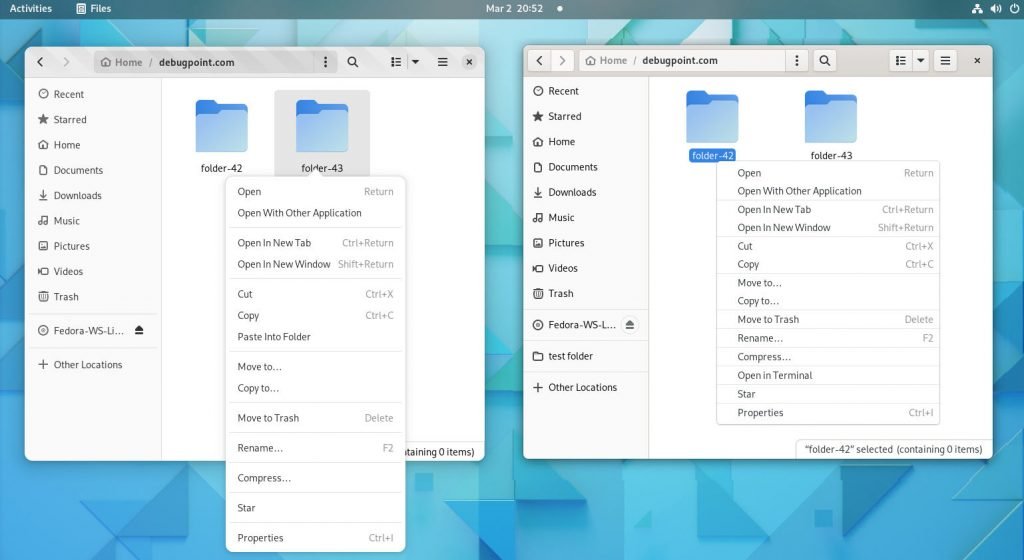Choose Open in Terminal in right menu
Screen dimensions: 1024x560
(828, 375)
